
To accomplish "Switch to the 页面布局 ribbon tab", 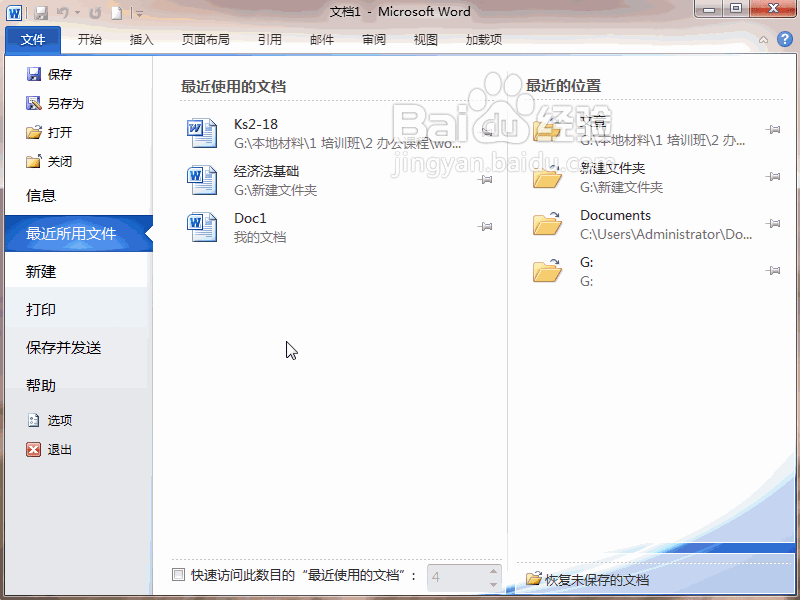I will pos(205,40).
